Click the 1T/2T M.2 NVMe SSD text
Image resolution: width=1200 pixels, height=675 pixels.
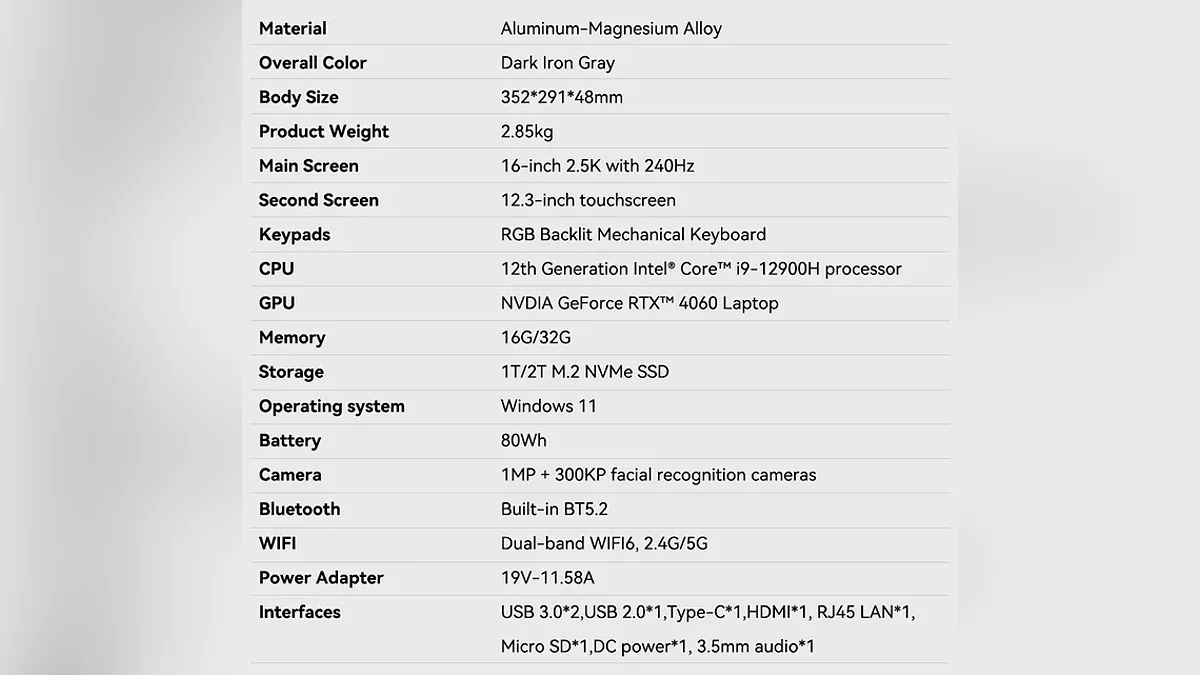(584, 371)
